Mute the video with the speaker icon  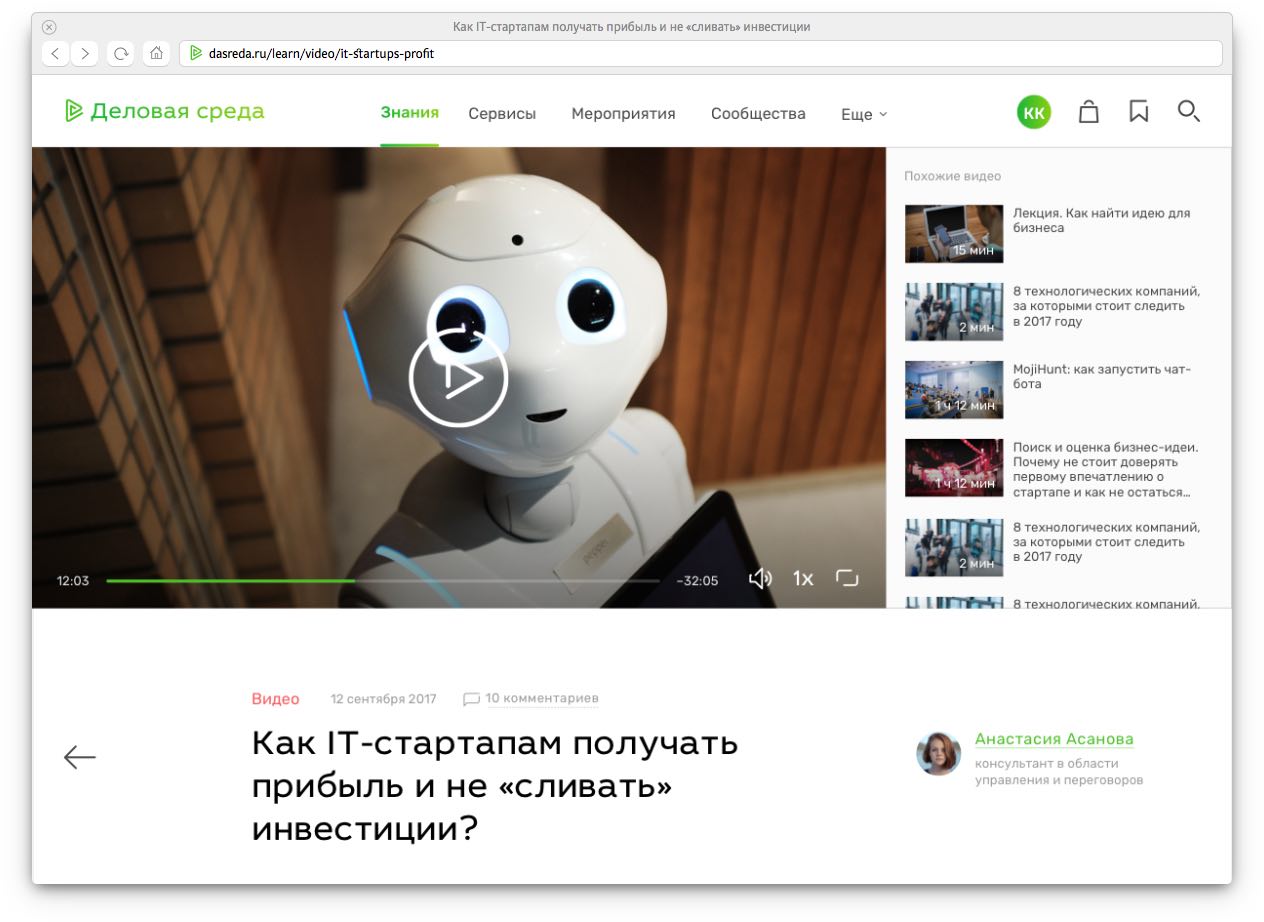[760, 579]
